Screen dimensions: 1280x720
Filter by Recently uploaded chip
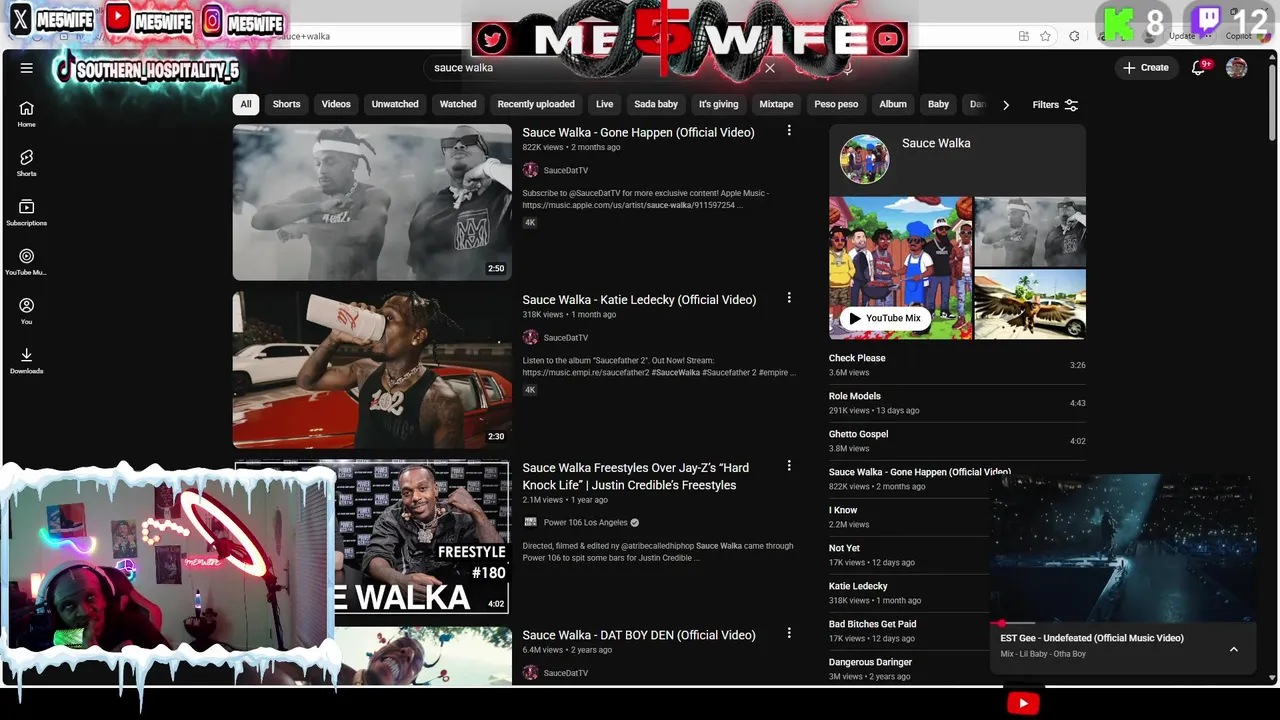pyautogui.click(x=536, y=104)
